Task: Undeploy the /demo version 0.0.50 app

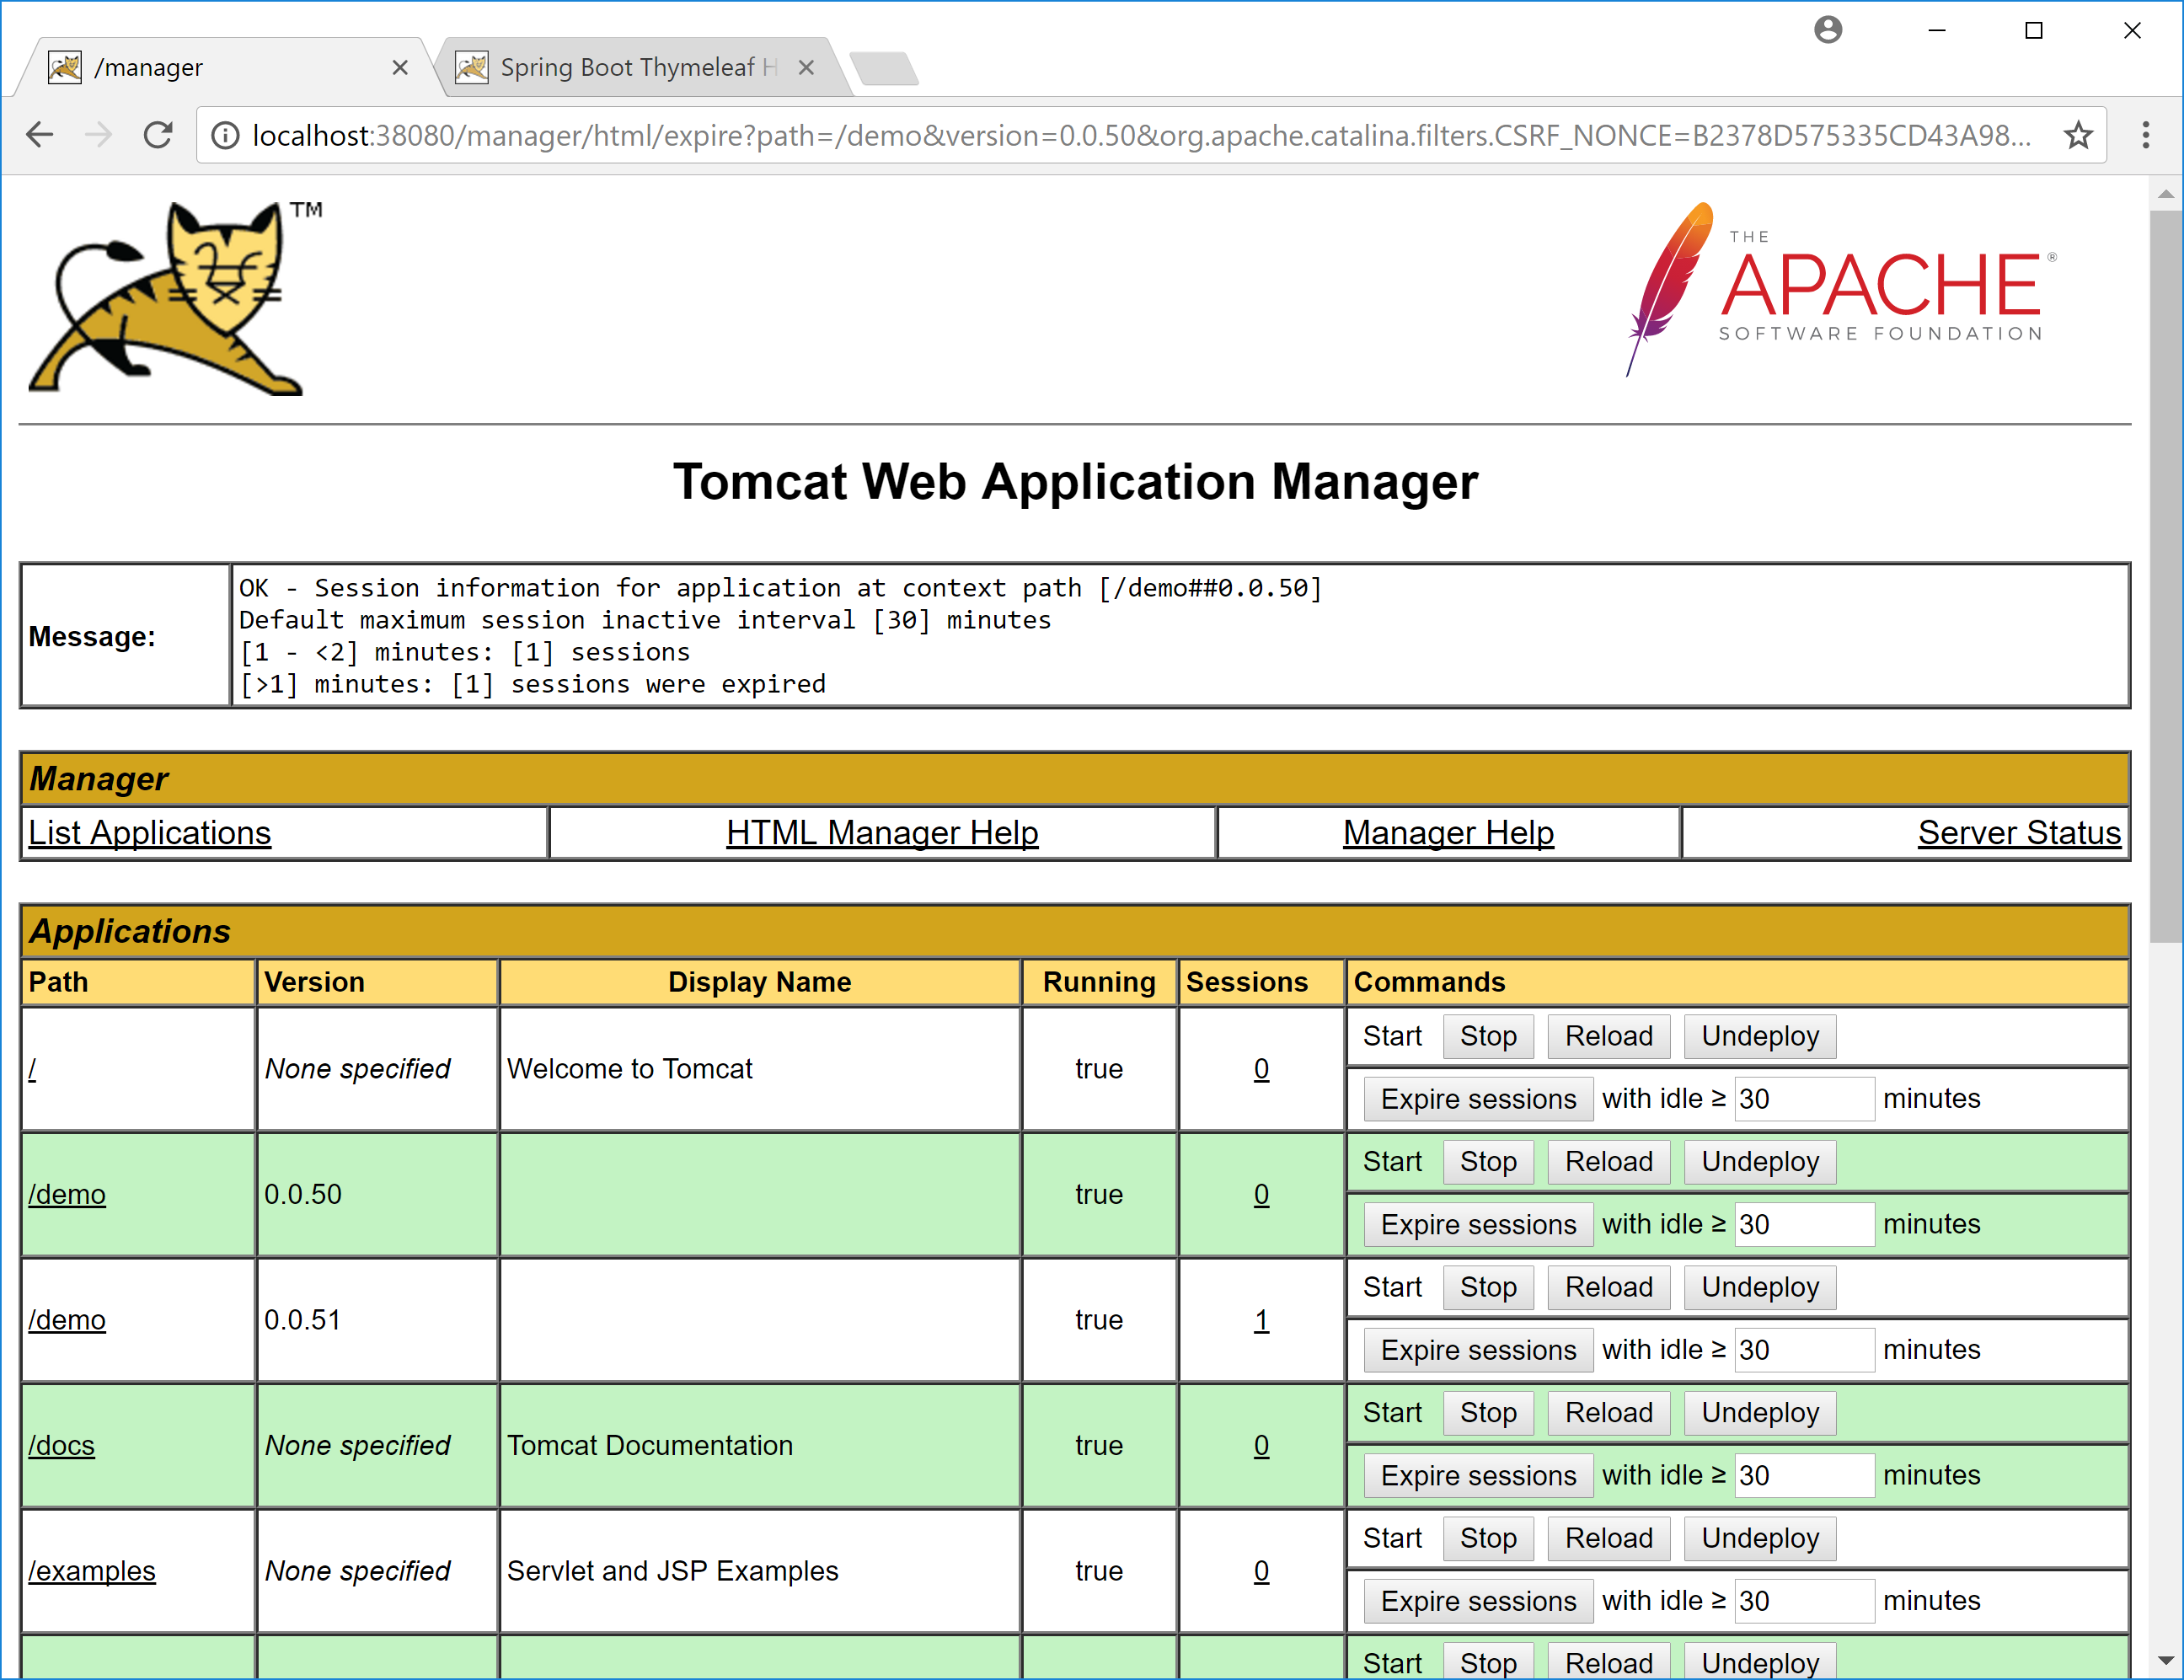Action: pos(1759,1162)
